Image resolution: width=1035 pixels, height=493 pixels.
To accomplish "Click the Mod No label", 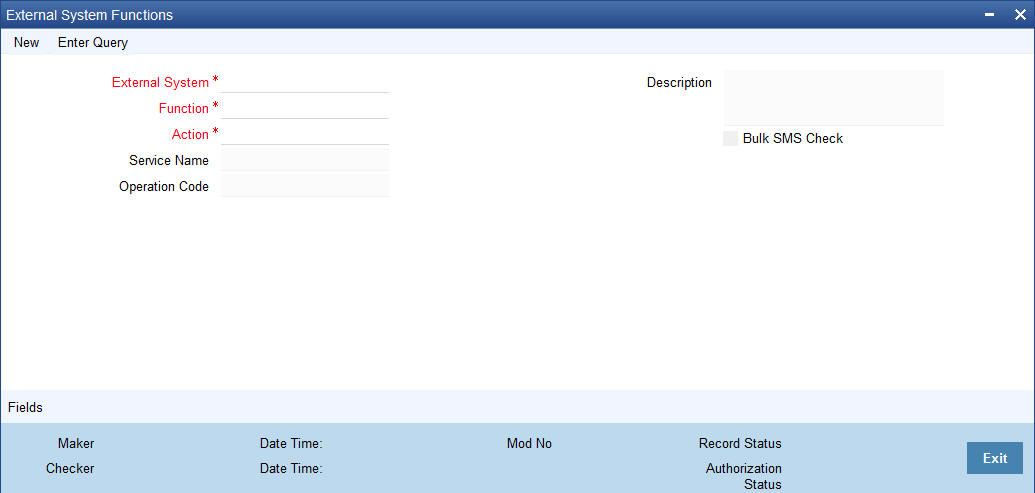I will click(529, 444).
